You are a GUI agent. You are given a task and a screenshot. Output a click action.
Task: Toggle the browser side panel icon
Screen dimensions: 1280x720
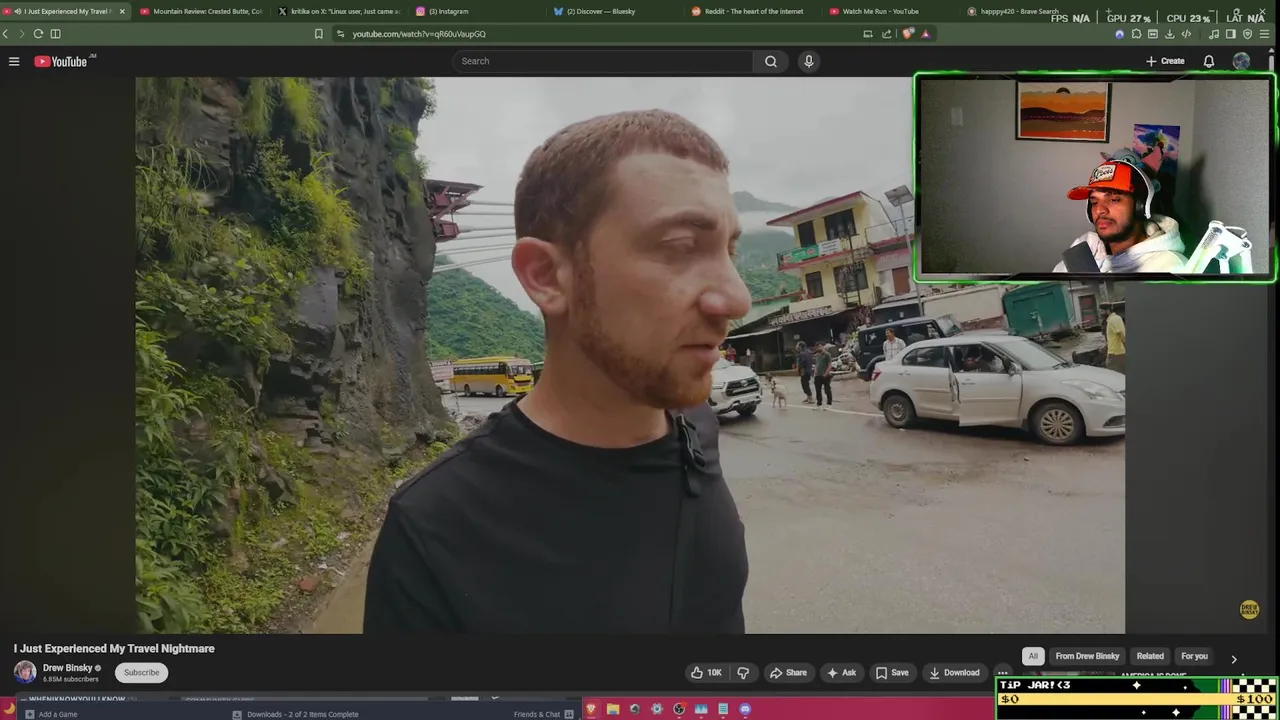[x=1231, y=34]
